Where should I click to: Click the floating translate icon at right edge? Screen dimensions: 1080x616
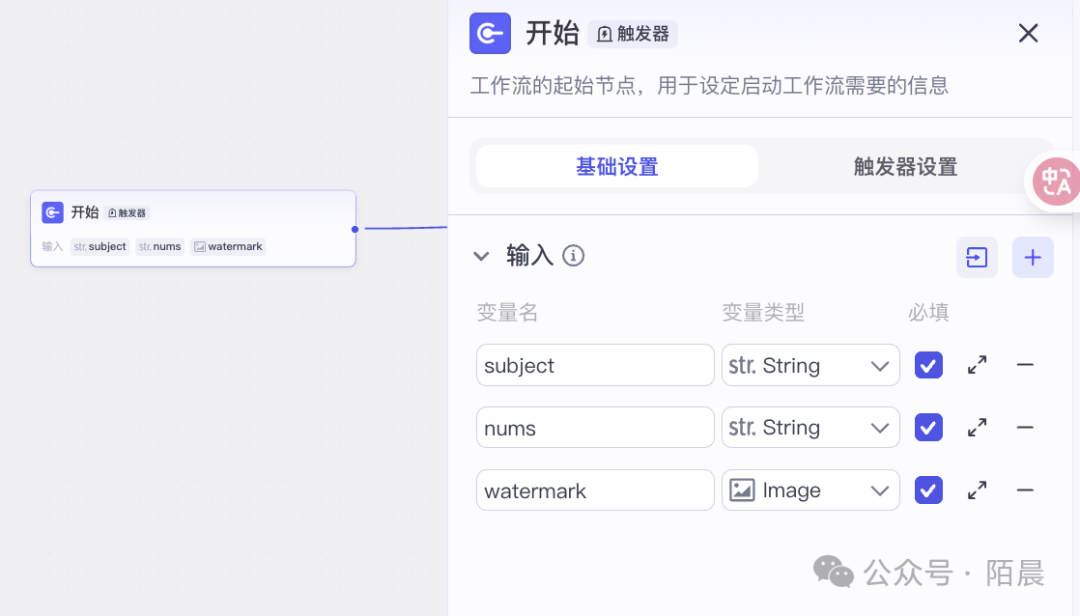[x=1056, y=182]
